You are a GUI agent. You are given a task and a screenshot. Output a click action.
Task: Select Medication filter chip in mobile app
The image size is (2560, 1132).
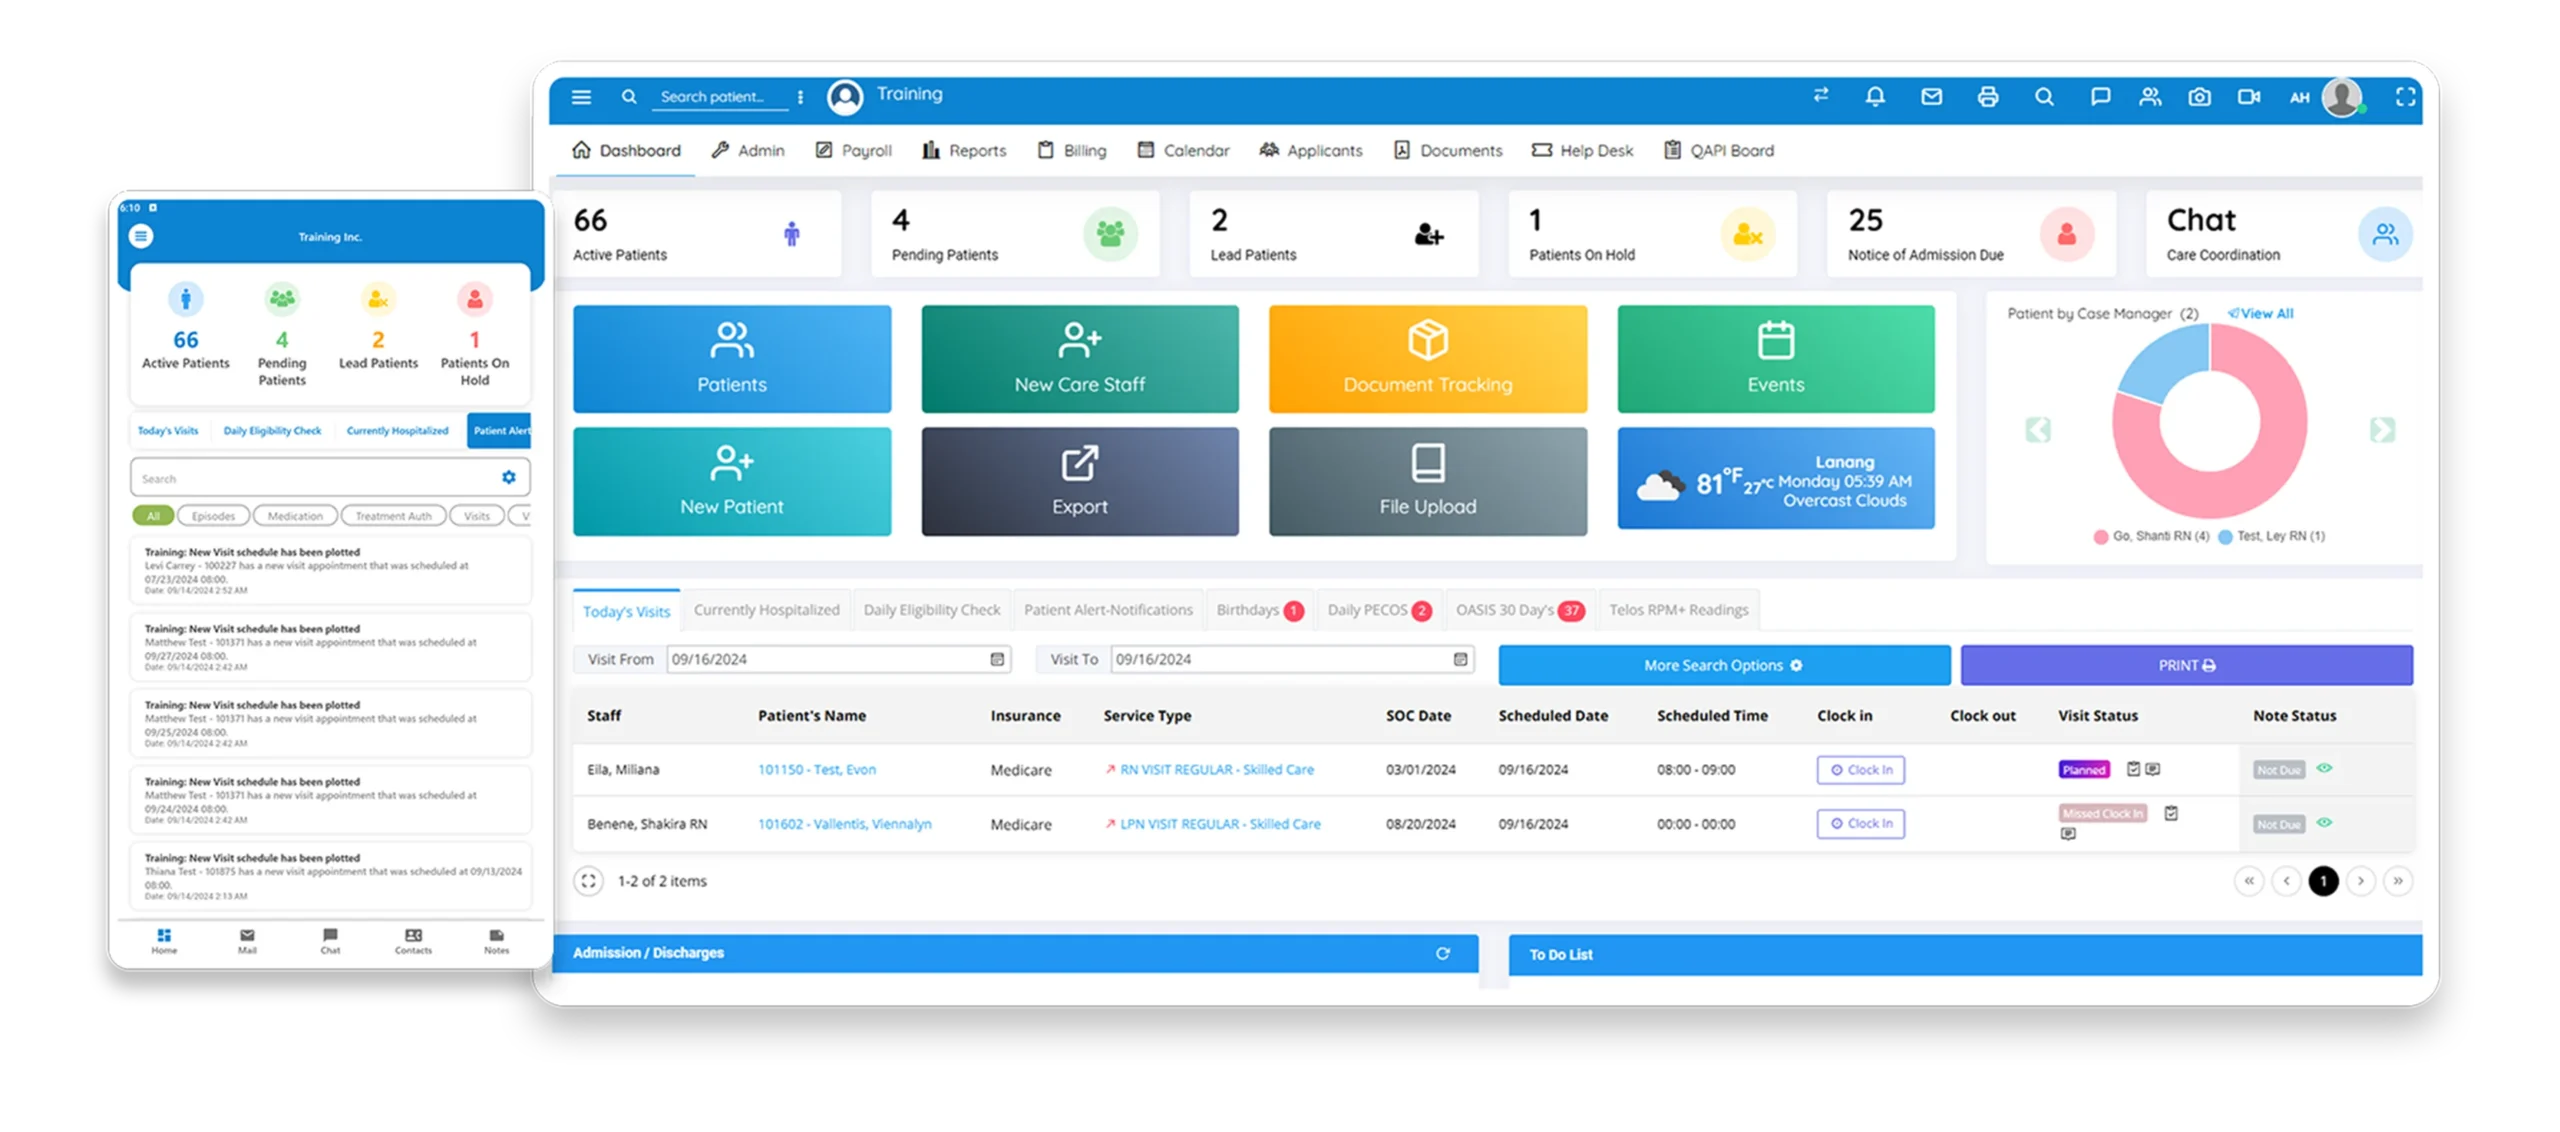tap(295, 516)
